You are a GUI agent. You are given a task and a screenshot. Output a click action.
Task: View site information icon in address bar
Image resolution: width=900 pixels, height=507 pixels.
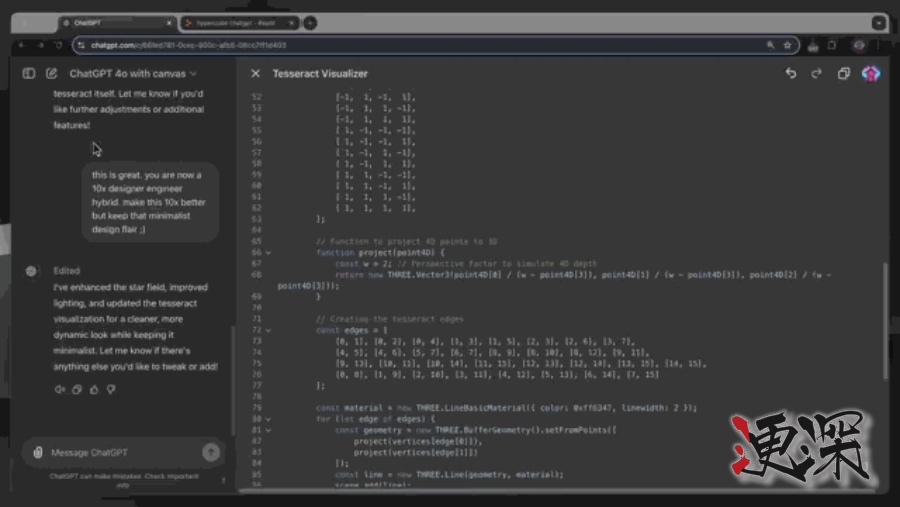(x=82, y=45)
